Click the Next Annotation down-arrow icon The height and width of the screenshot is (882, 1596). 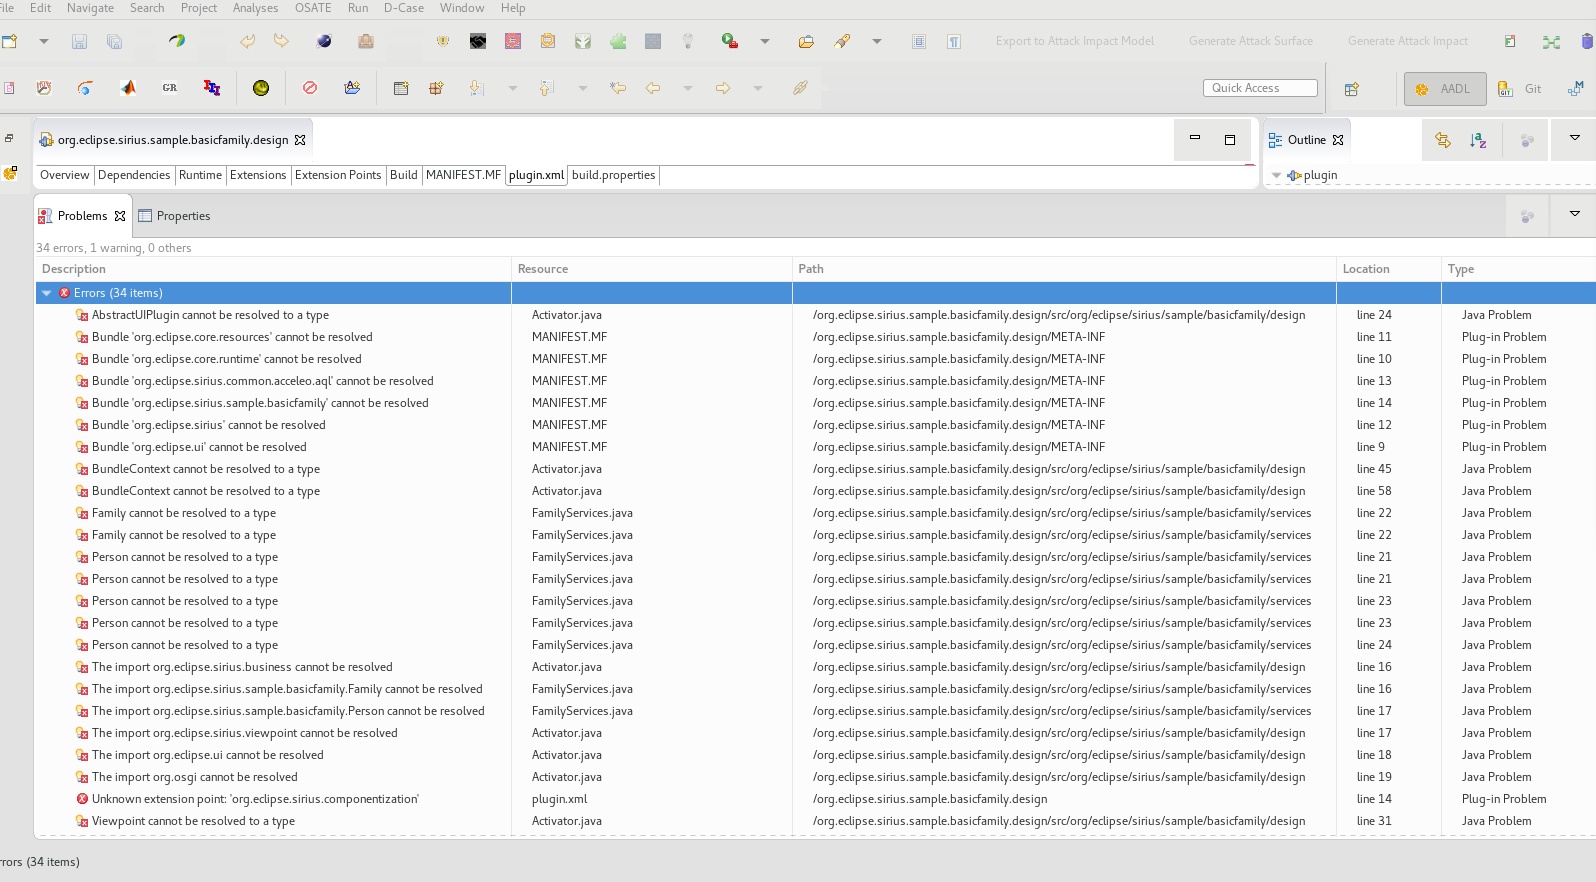477,88
